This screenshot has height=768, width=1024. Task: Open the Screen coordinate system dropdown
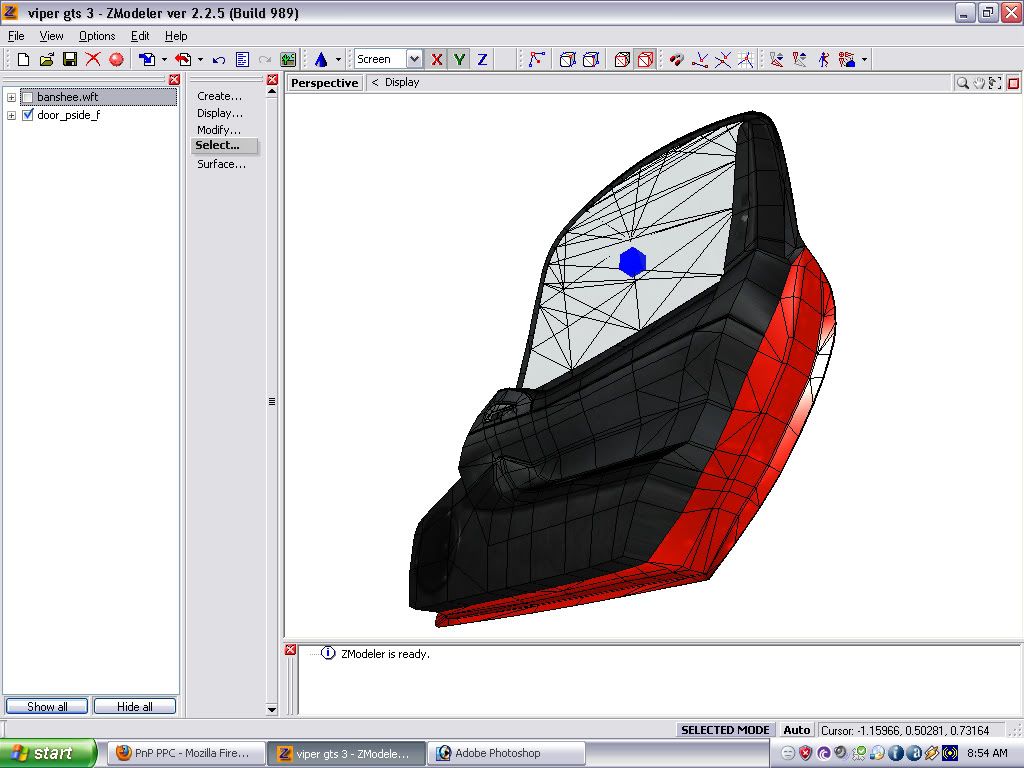(414, 60)
